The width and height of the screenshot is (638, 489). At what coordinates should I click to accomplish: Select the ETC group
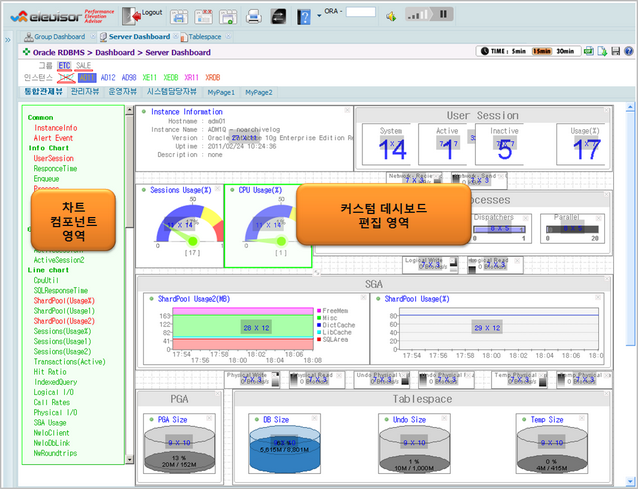pos(65,64)
